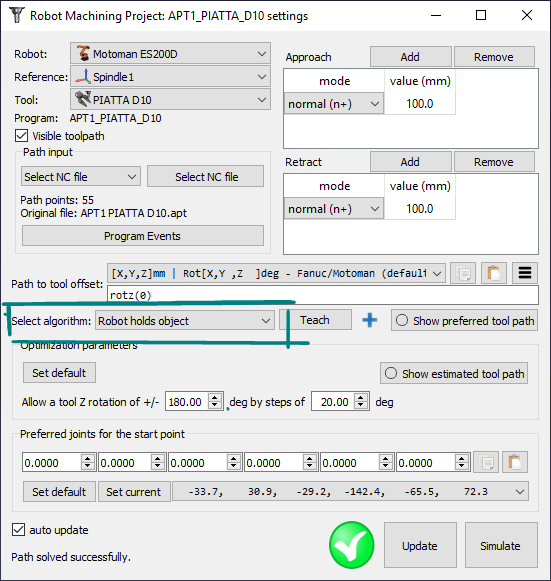The width and height of the screenshot is (551, 581).
Task: Click the Teach button
Action: coord(315,320)
